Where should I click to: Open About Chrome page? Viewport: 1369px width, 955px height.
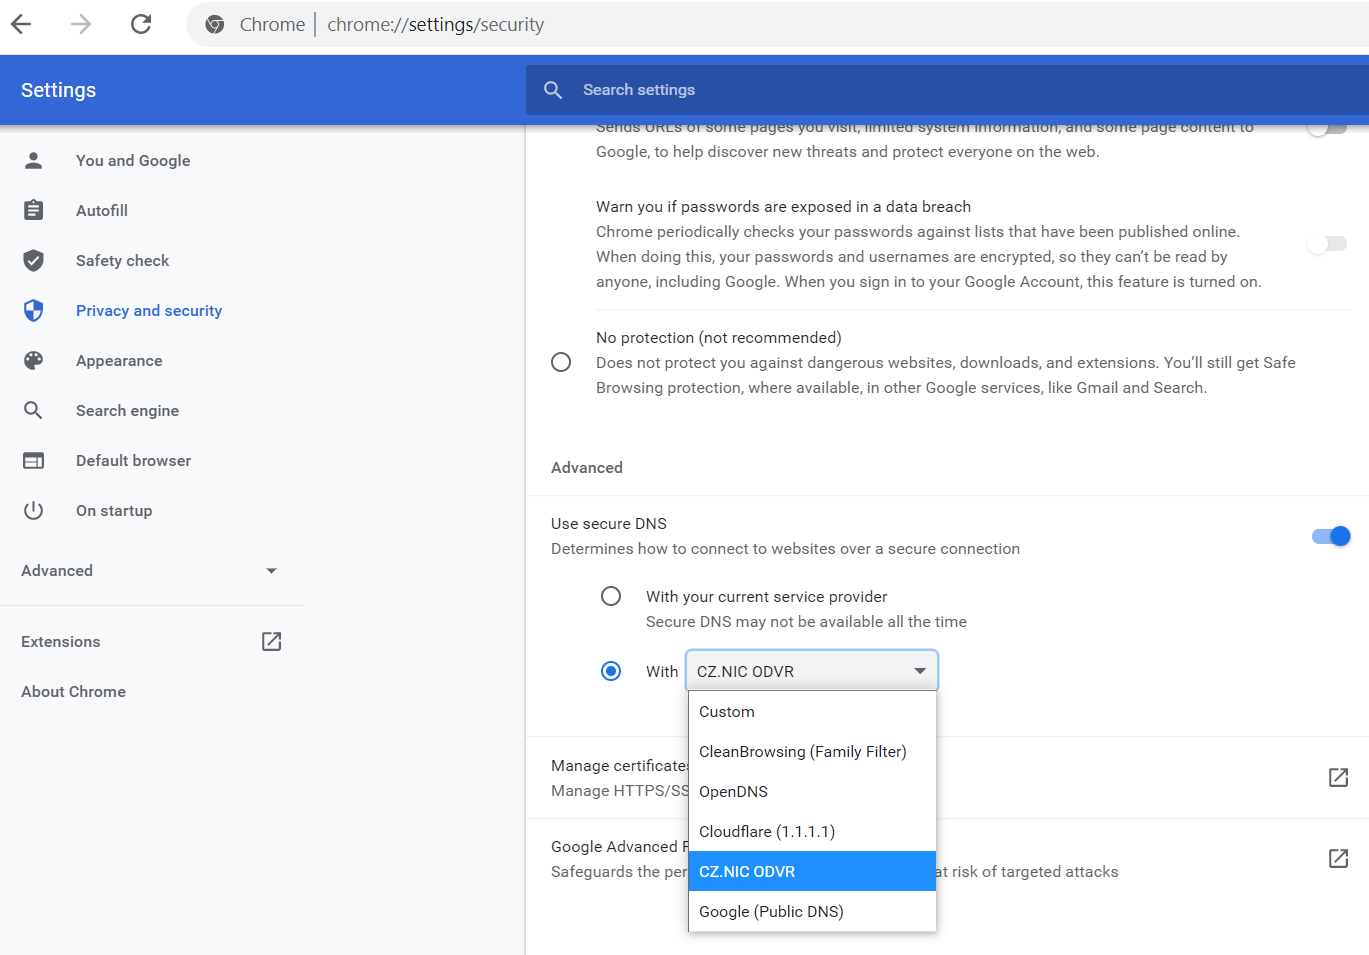(74, 691)
